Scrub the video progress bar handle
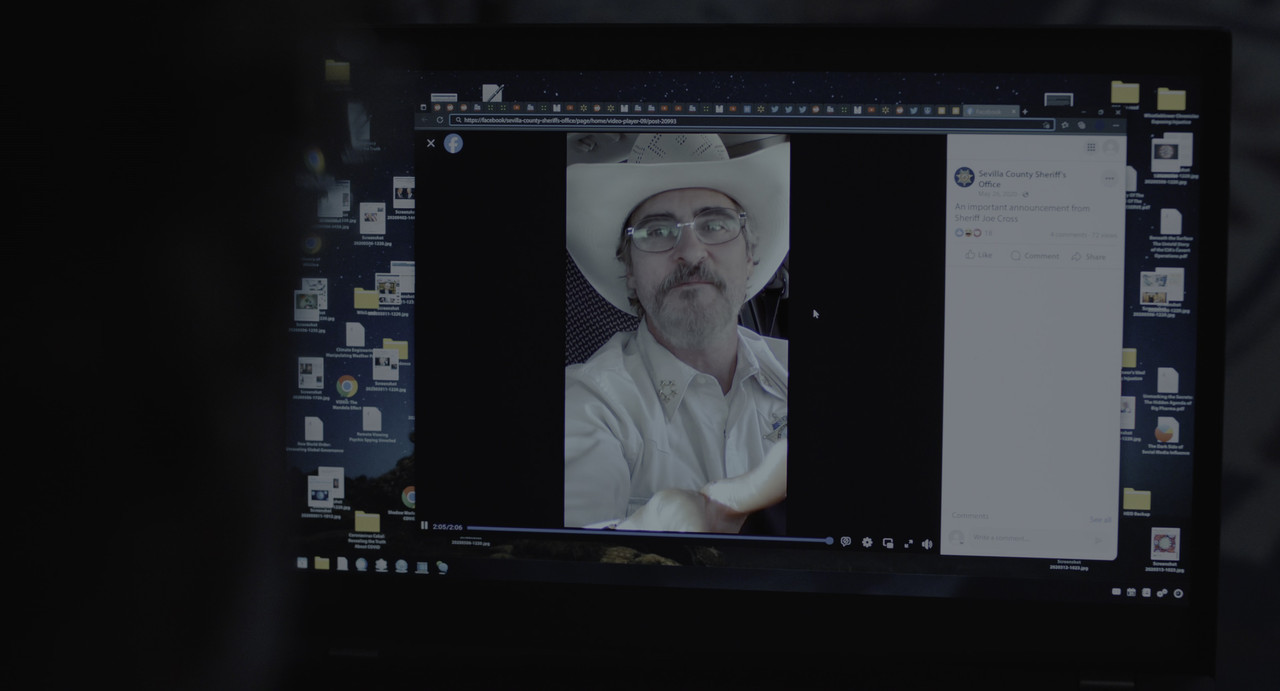The height and width of the screenshot is (691, 1280). 829,540
